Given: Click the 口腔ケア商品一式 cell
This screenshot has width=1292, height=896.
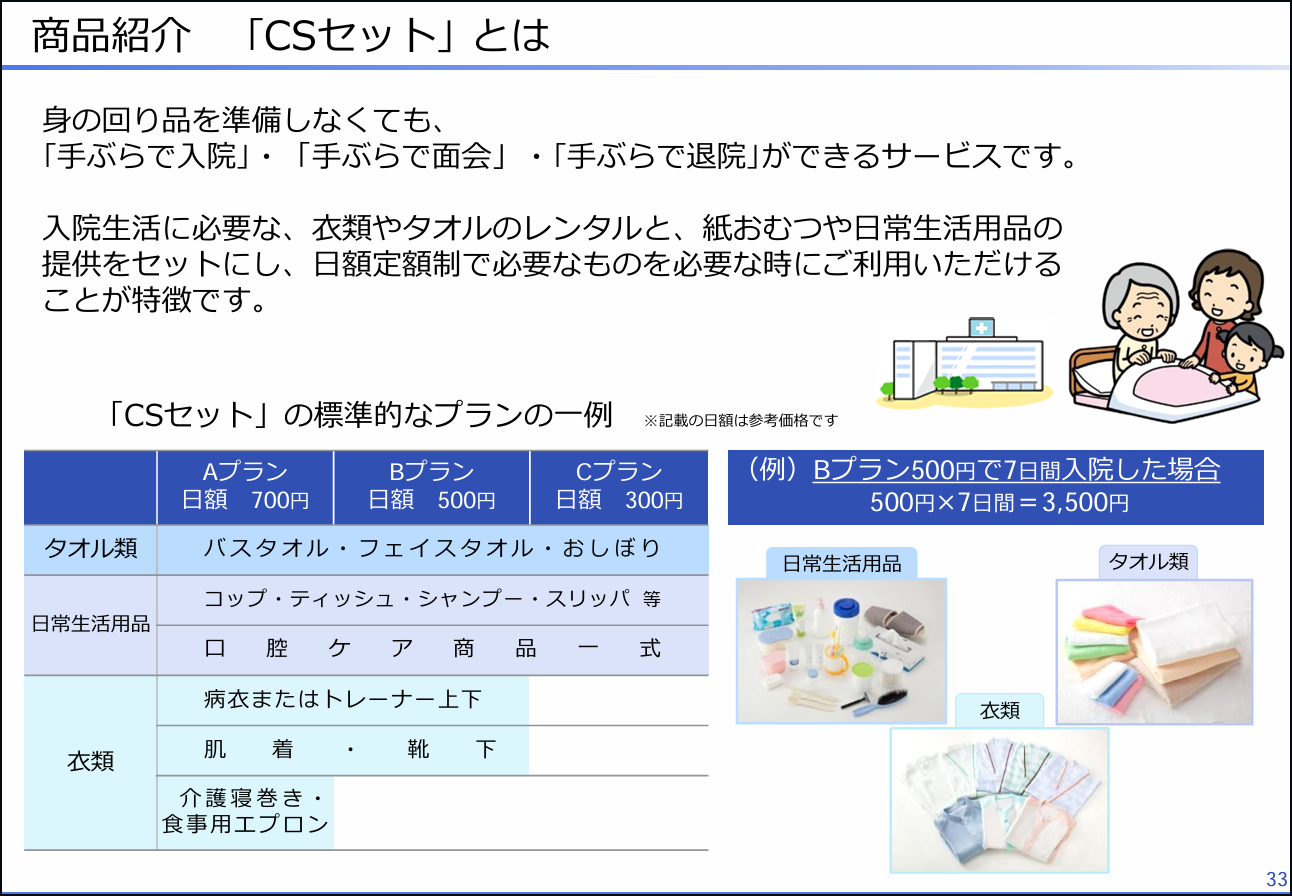Looking at the screenshot, I should pos(432,649).
